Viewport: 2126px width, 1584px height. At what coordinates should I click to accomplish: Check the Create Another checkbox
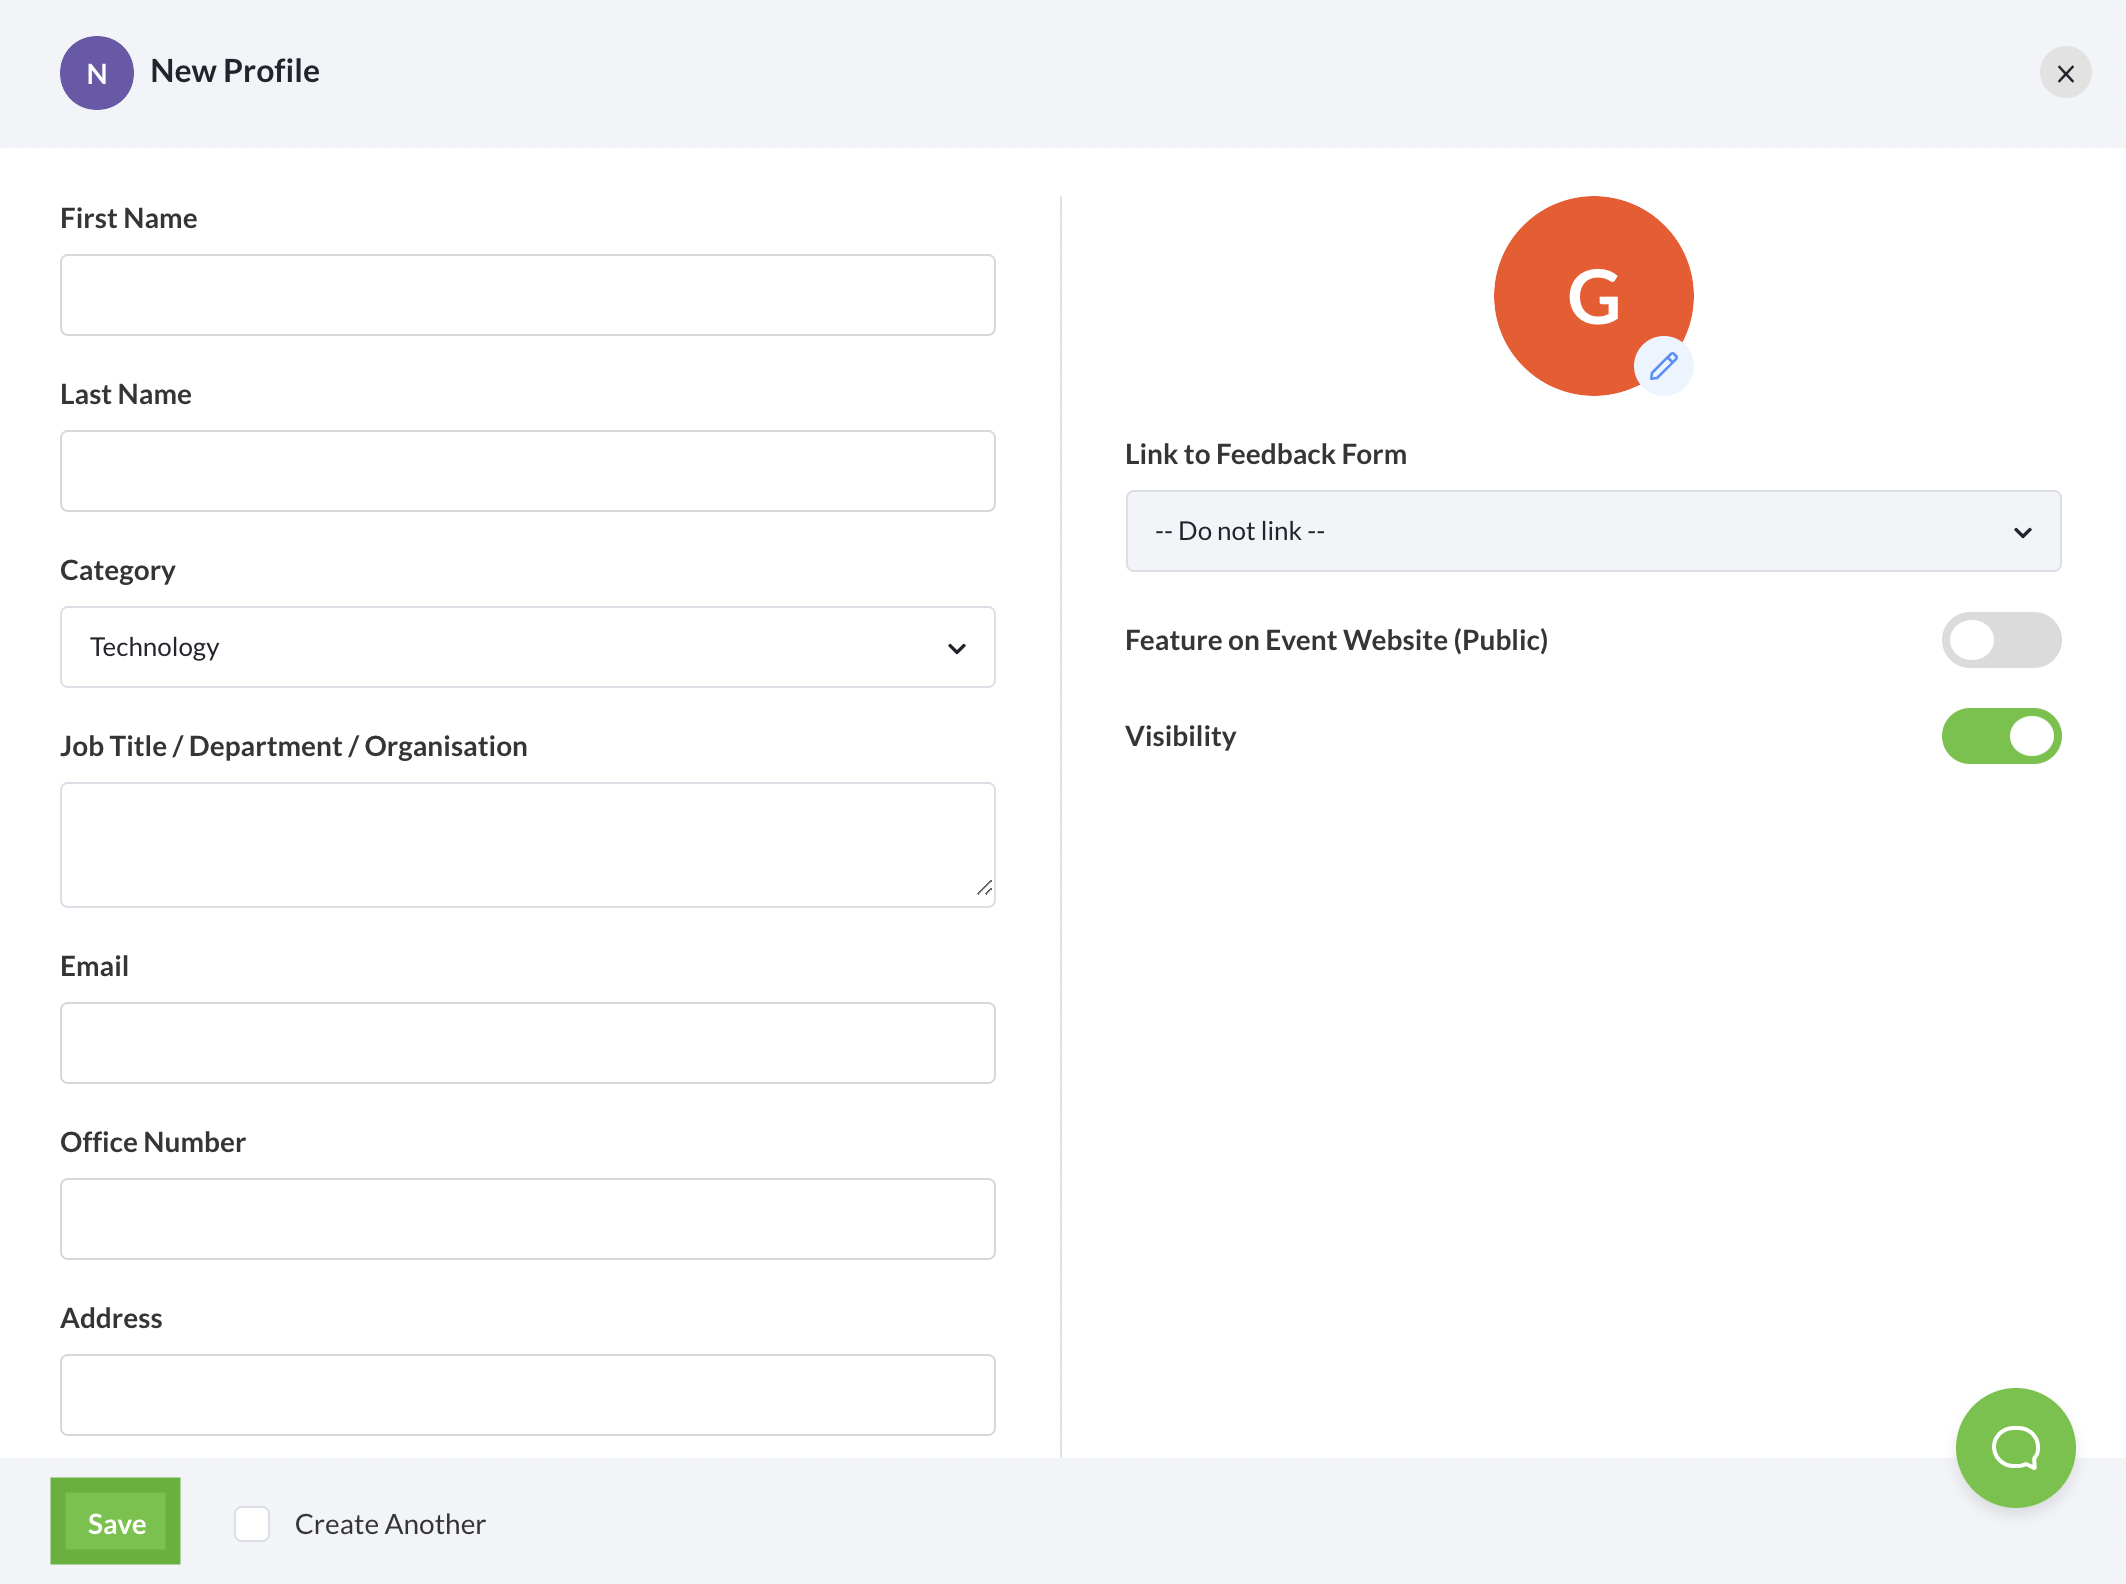pos(252,1524)
